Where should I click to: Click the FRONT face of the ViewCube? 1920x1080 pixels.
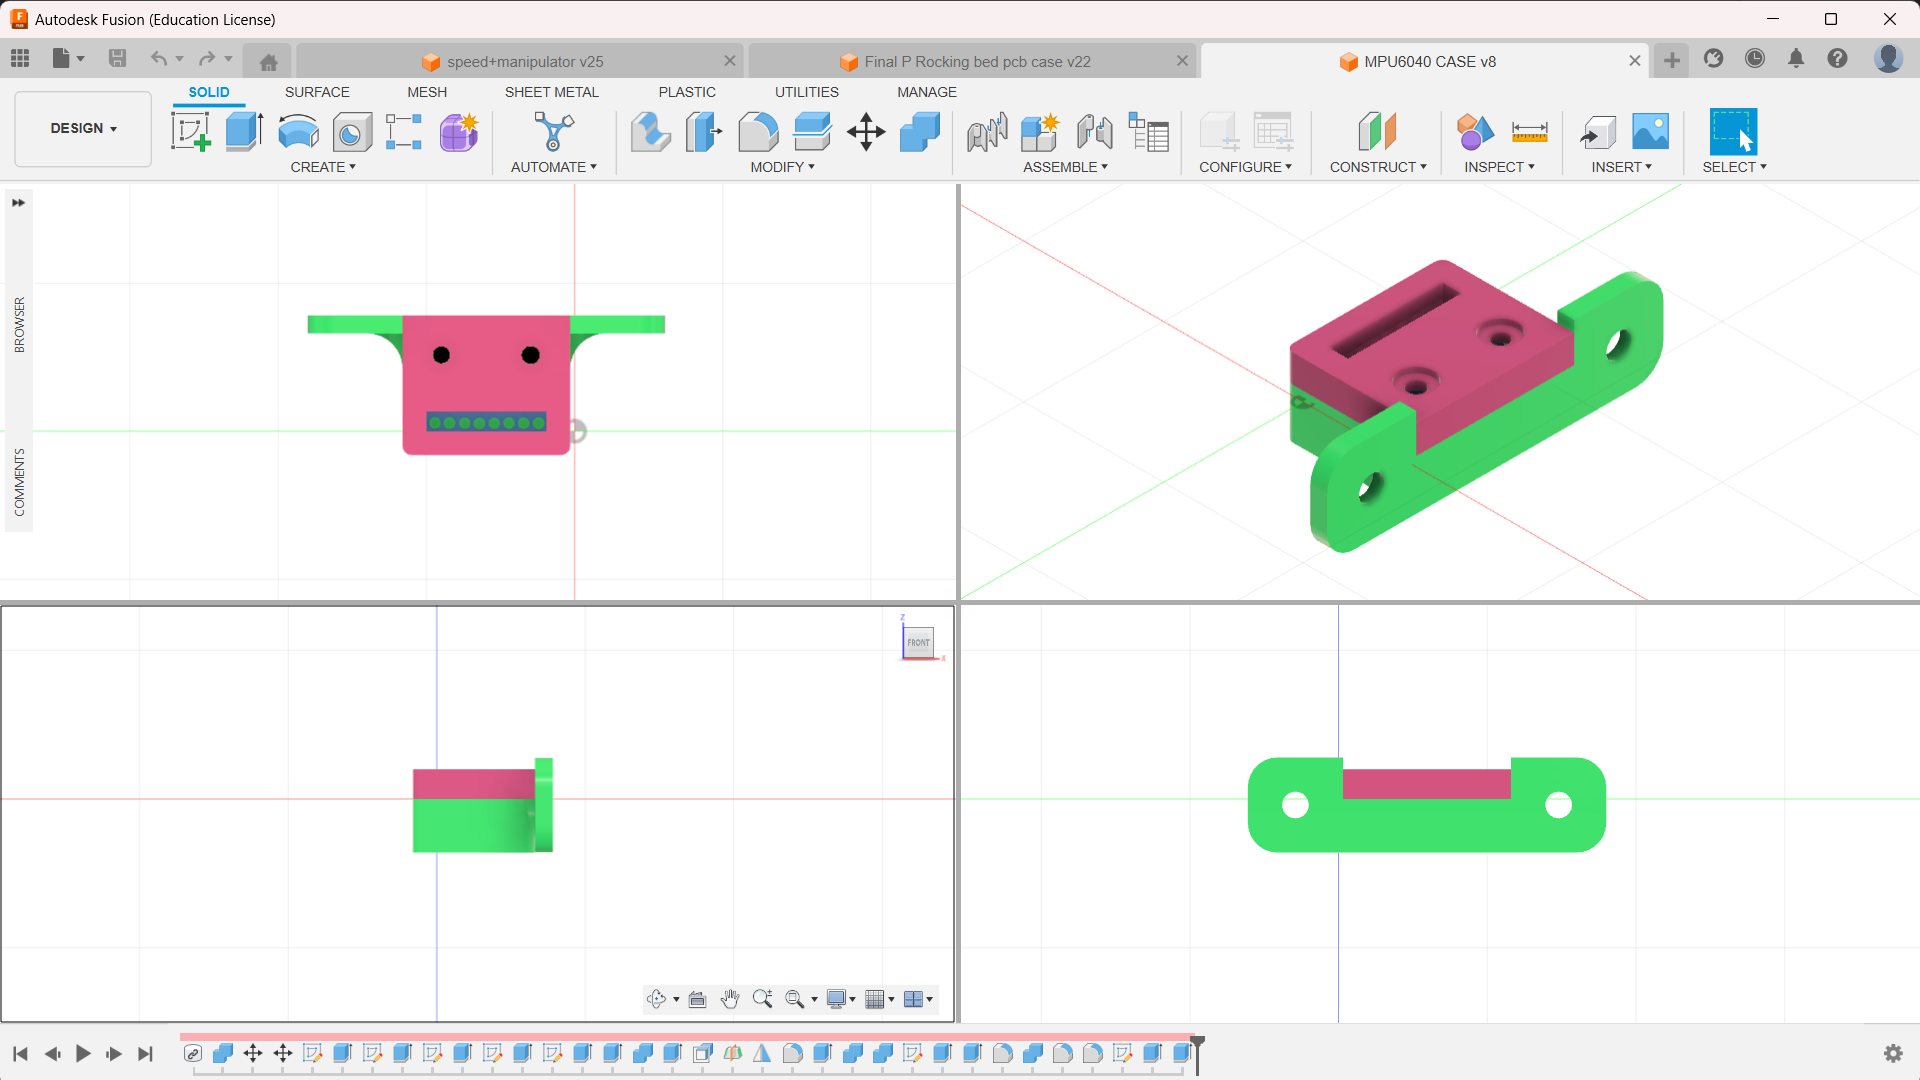(x=918, y=642)
